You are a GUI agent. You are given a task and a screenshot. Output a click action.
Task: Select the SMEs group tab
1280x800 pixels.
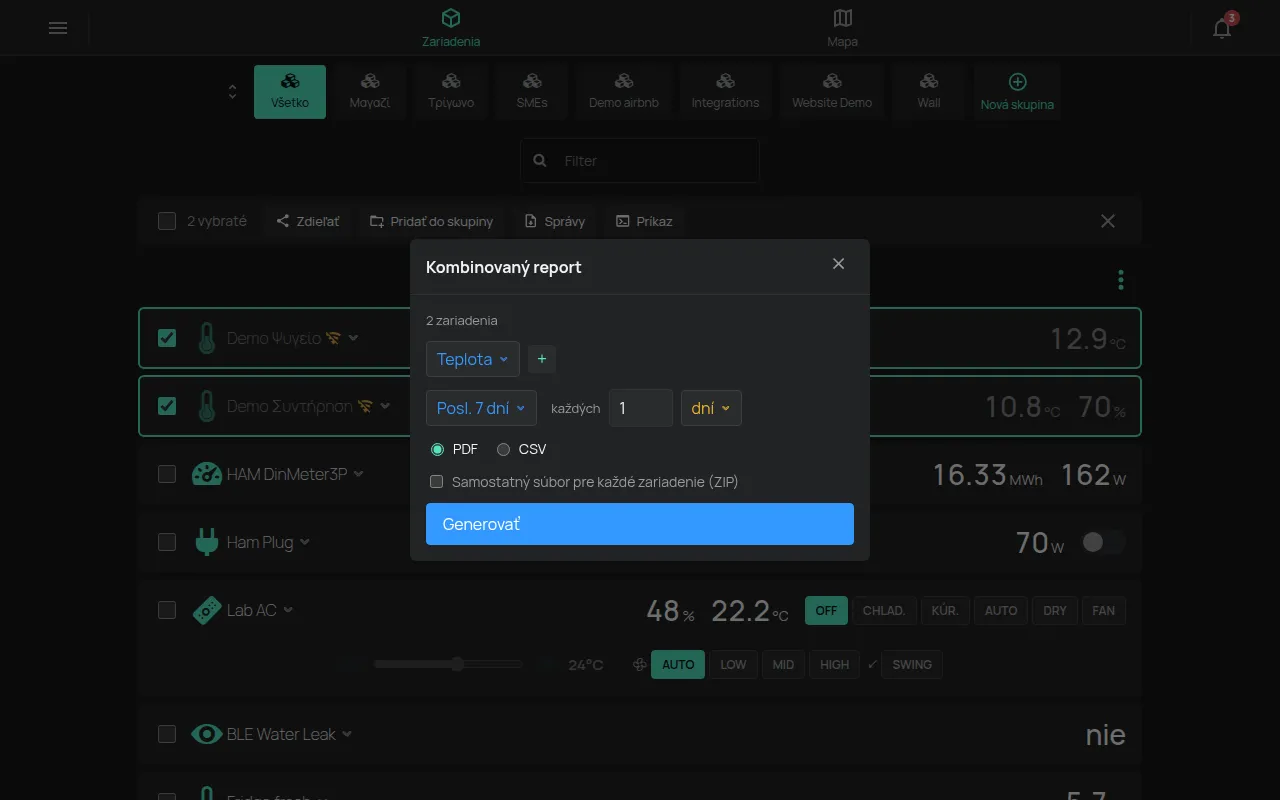[532, 92]
